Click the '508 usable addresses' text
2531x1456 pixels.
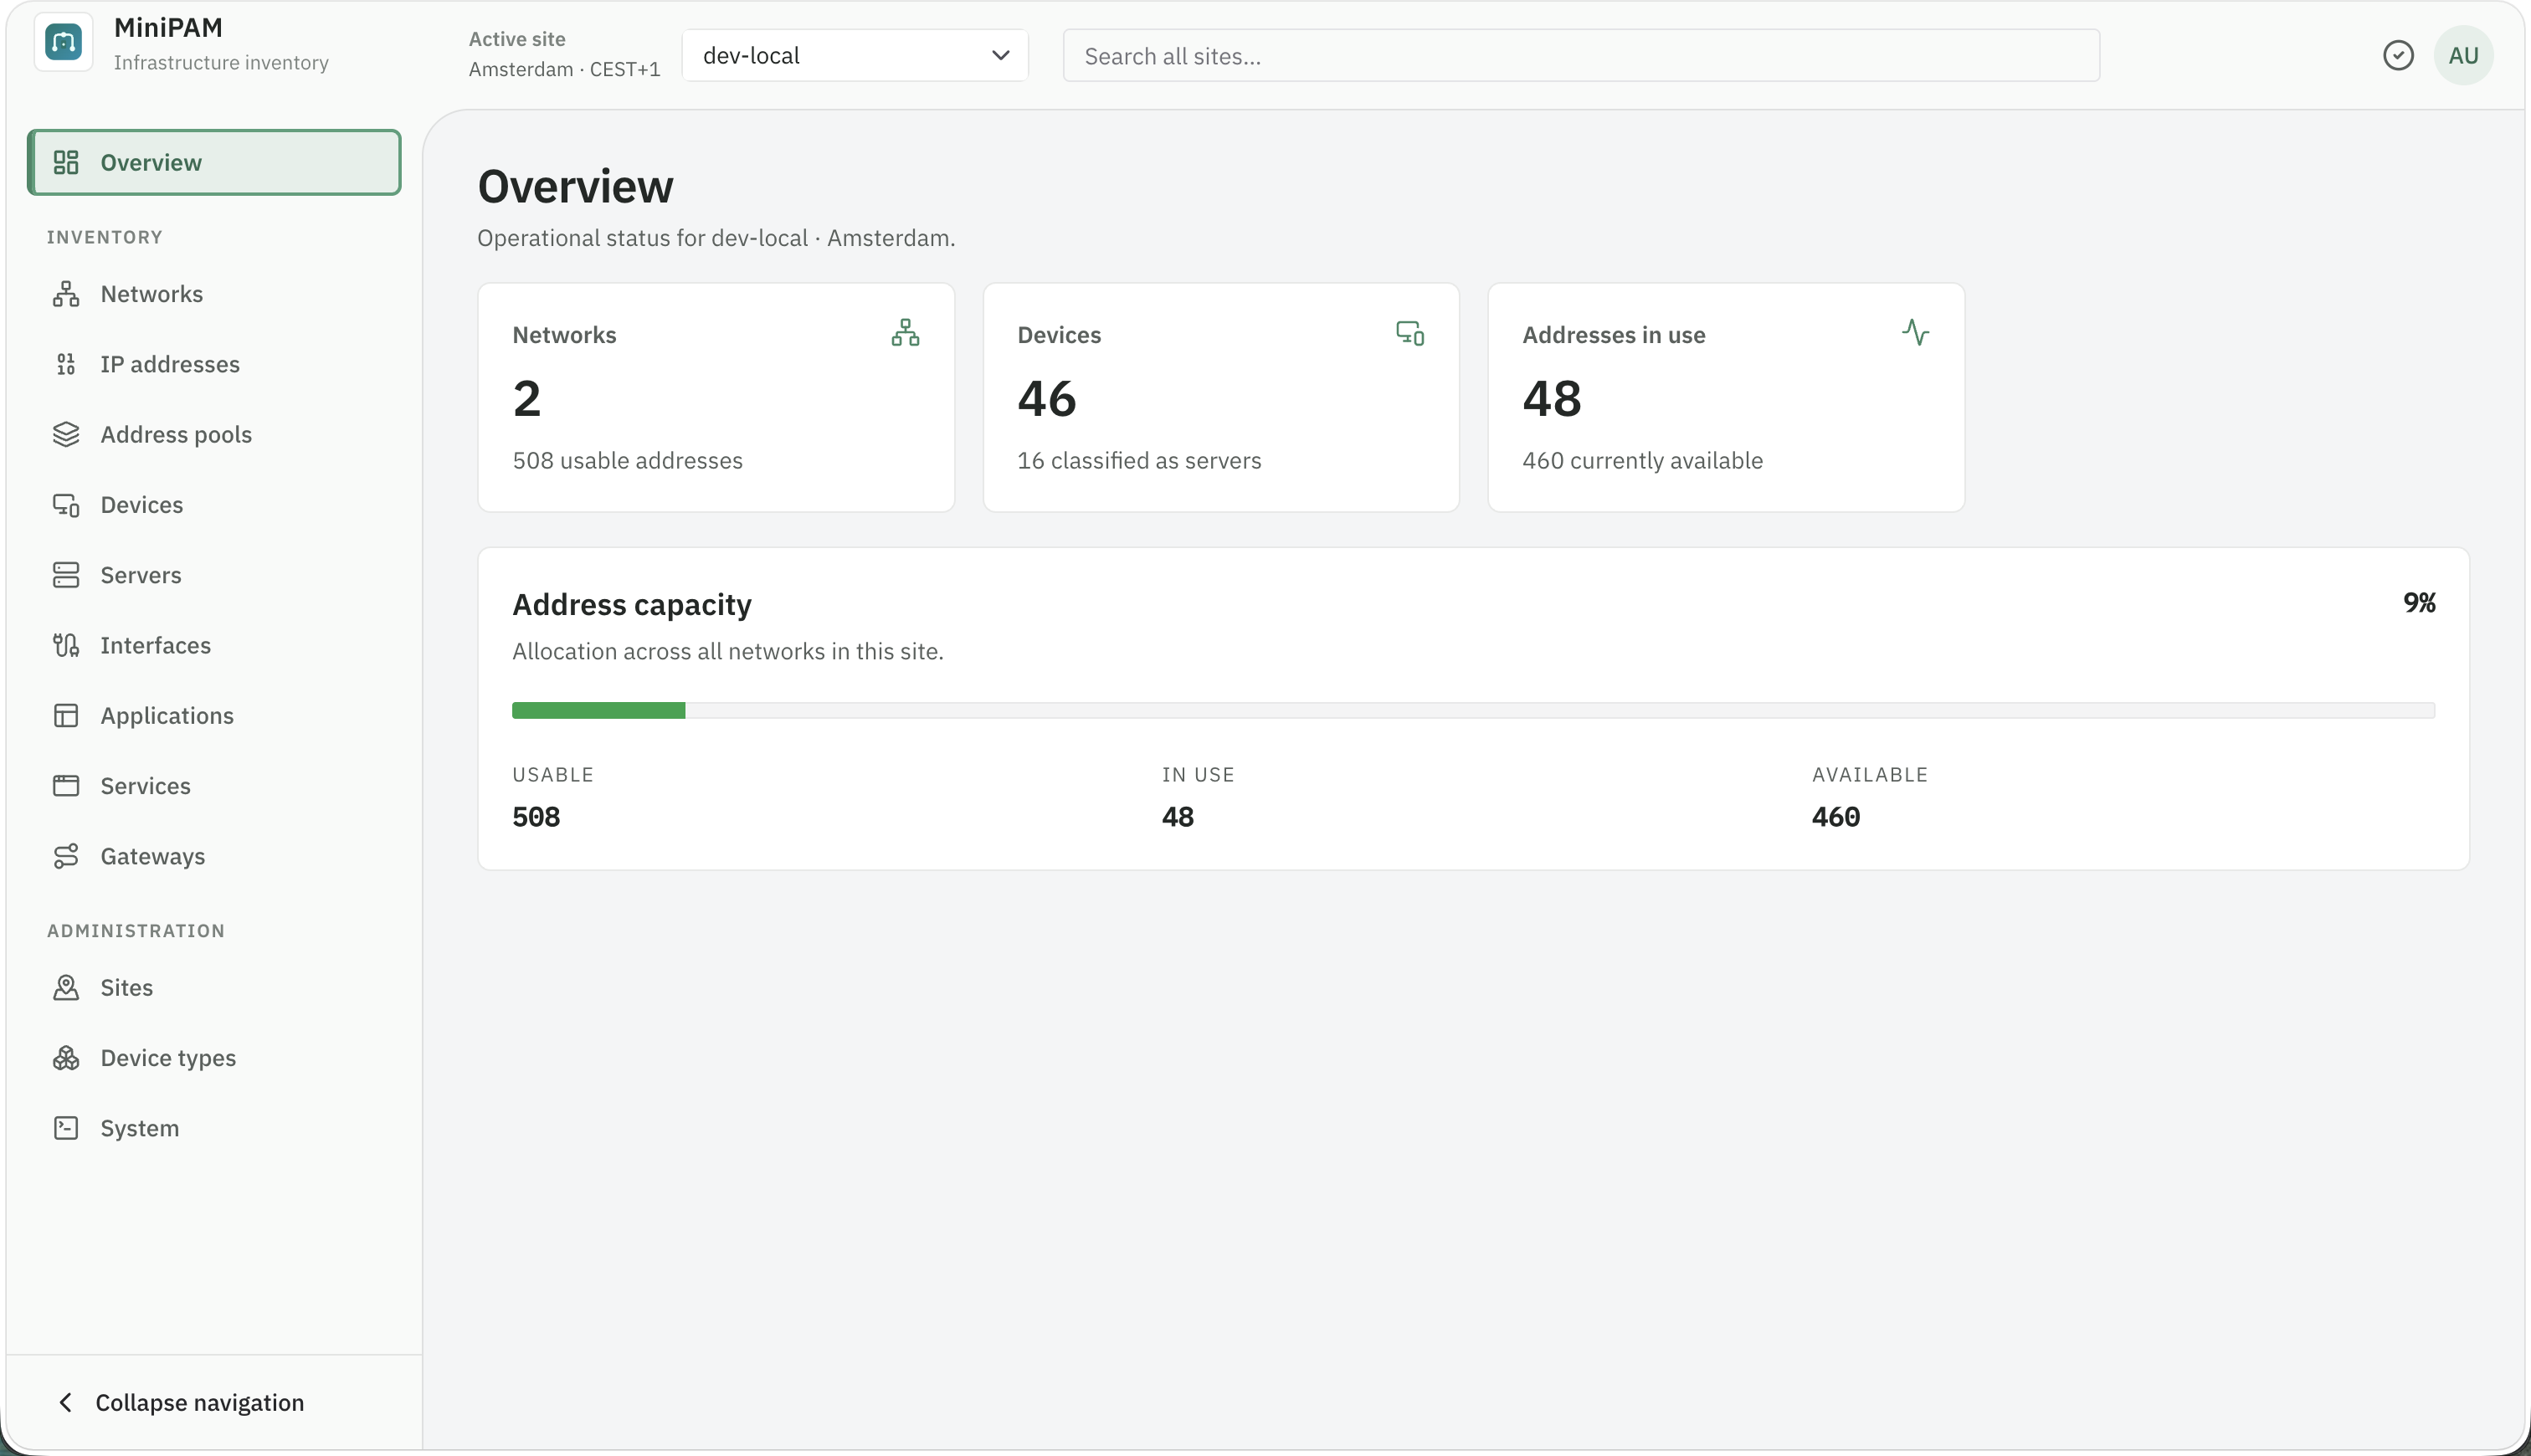coord(627,461)
